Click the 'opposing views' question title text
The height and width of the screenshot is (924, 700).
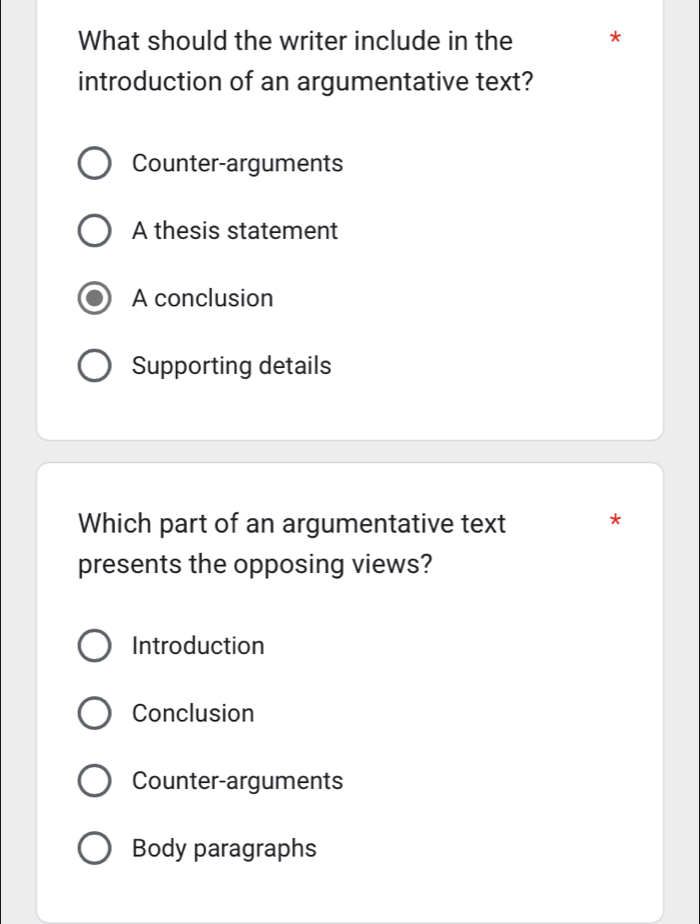pyautogui.click(x=291, y=543)
